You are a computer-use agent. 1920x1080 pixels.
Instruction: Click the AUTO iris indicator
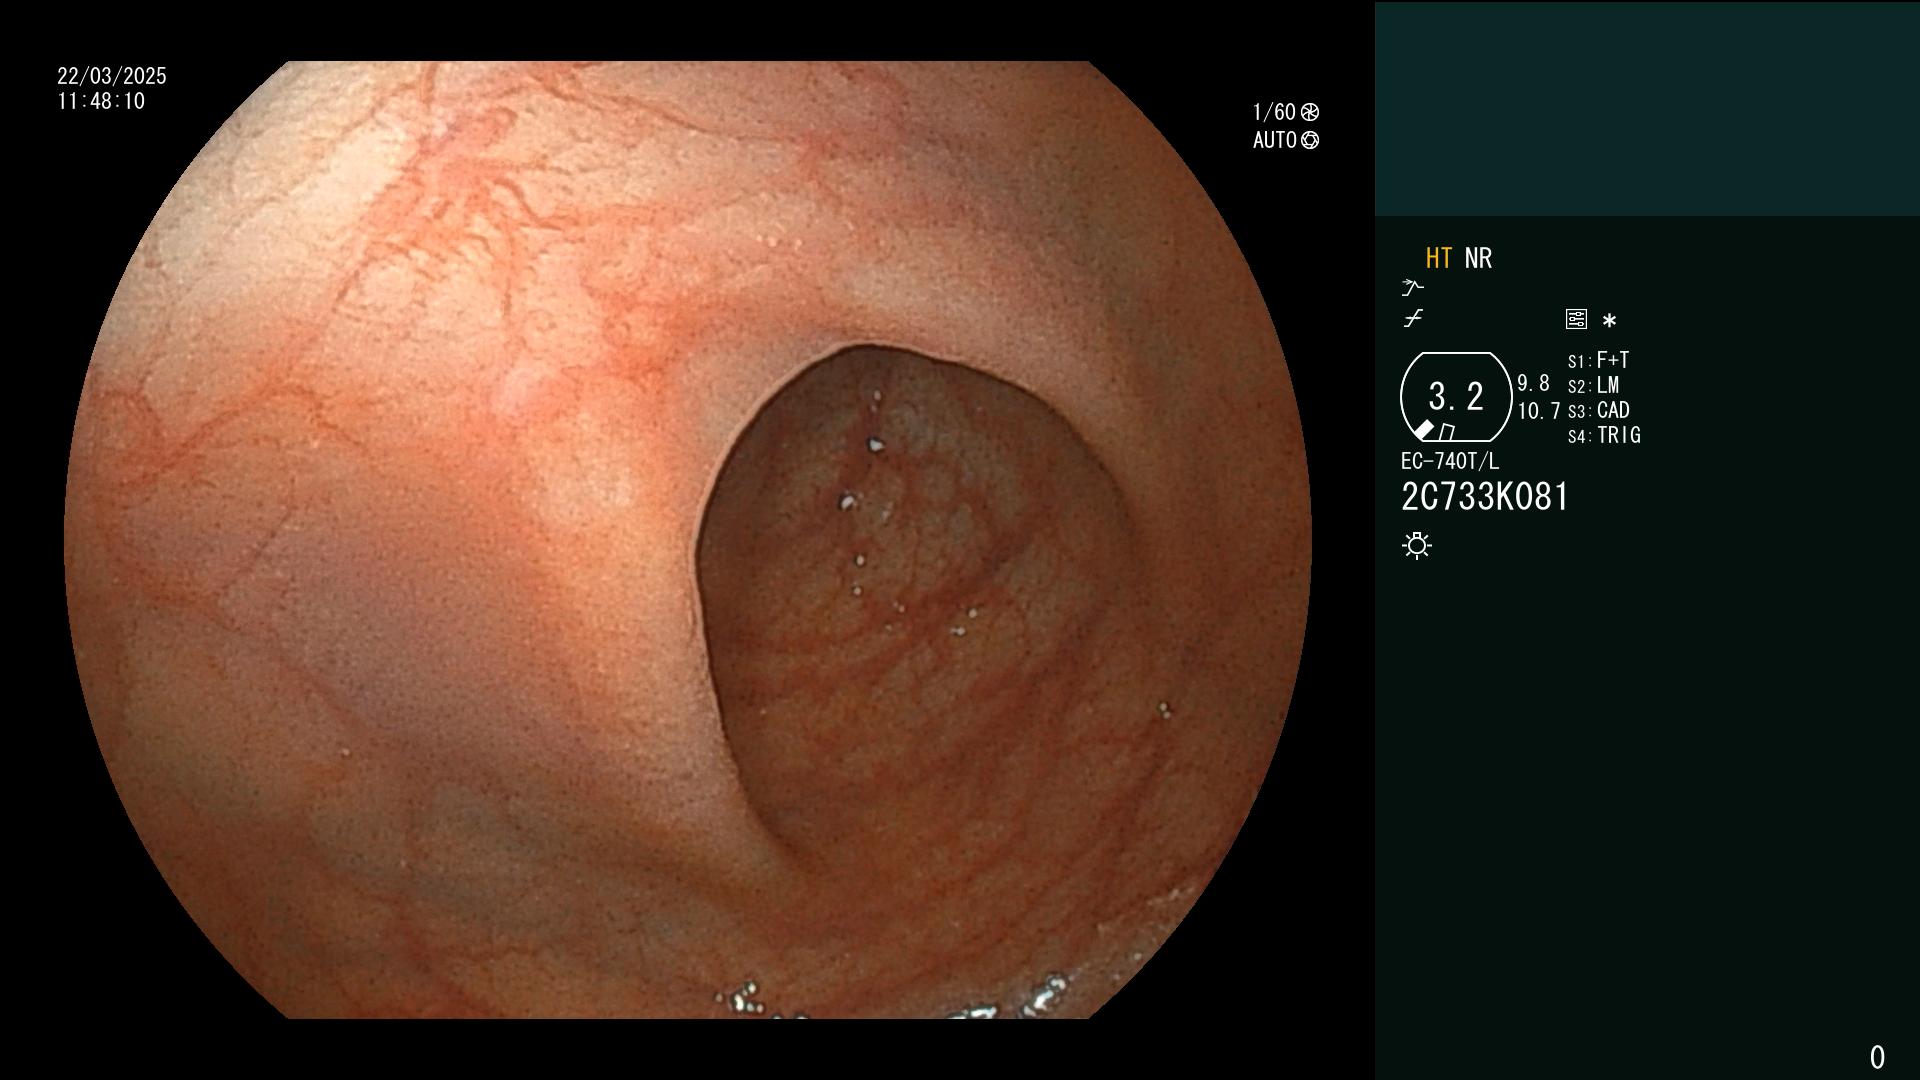[1286, 140]
